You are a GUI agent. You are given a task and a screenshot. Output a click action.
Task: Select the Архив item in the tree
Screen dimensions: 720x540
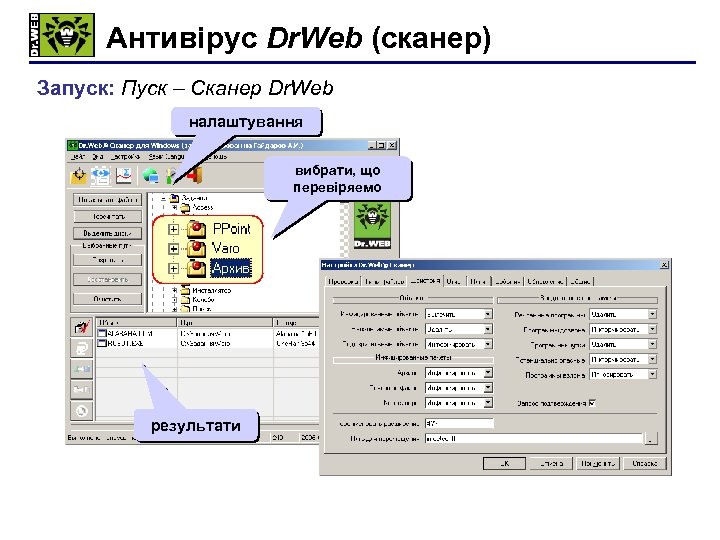click(231, 268)
